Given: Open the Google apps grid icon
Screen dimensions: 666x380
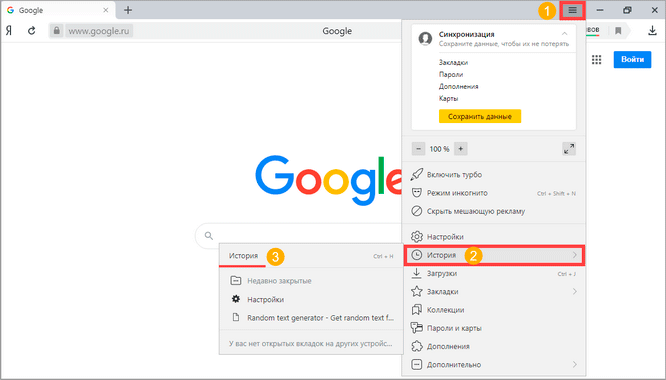Looking at the screenshot, I should [596, 59].
